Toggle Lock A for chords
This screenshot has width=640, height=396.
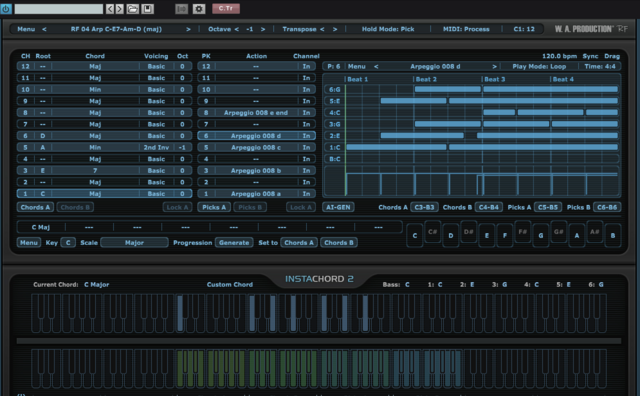[x=178, y=207]
